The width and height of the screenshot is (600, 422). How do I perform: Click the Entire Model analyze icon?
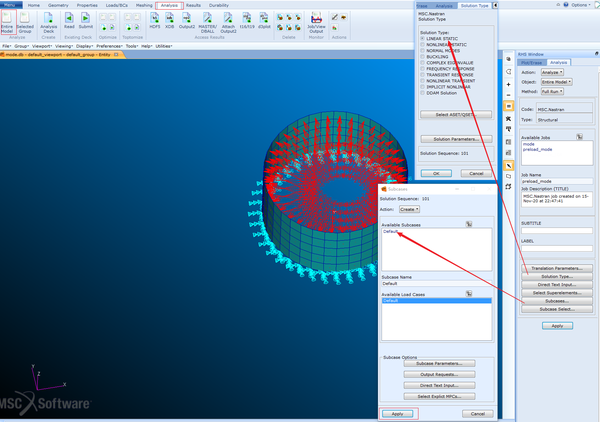point(8,22)
